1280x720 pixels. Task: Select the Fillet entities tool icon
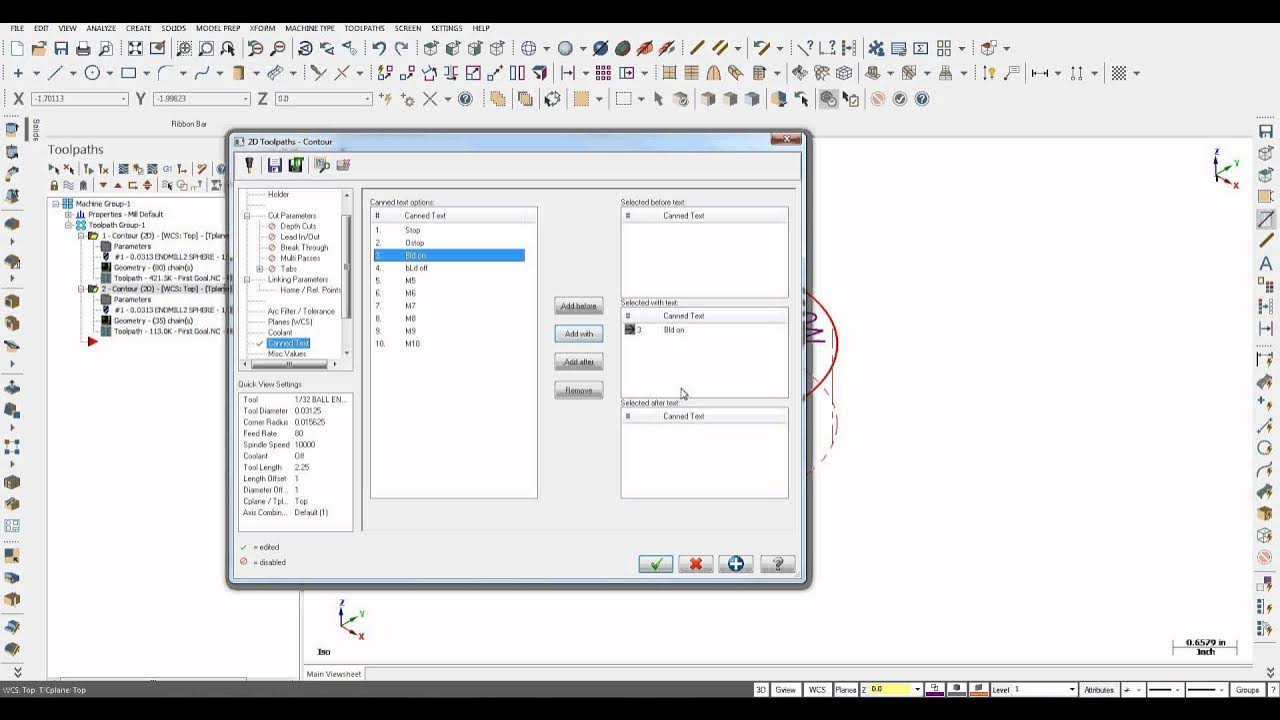(165, 73)
